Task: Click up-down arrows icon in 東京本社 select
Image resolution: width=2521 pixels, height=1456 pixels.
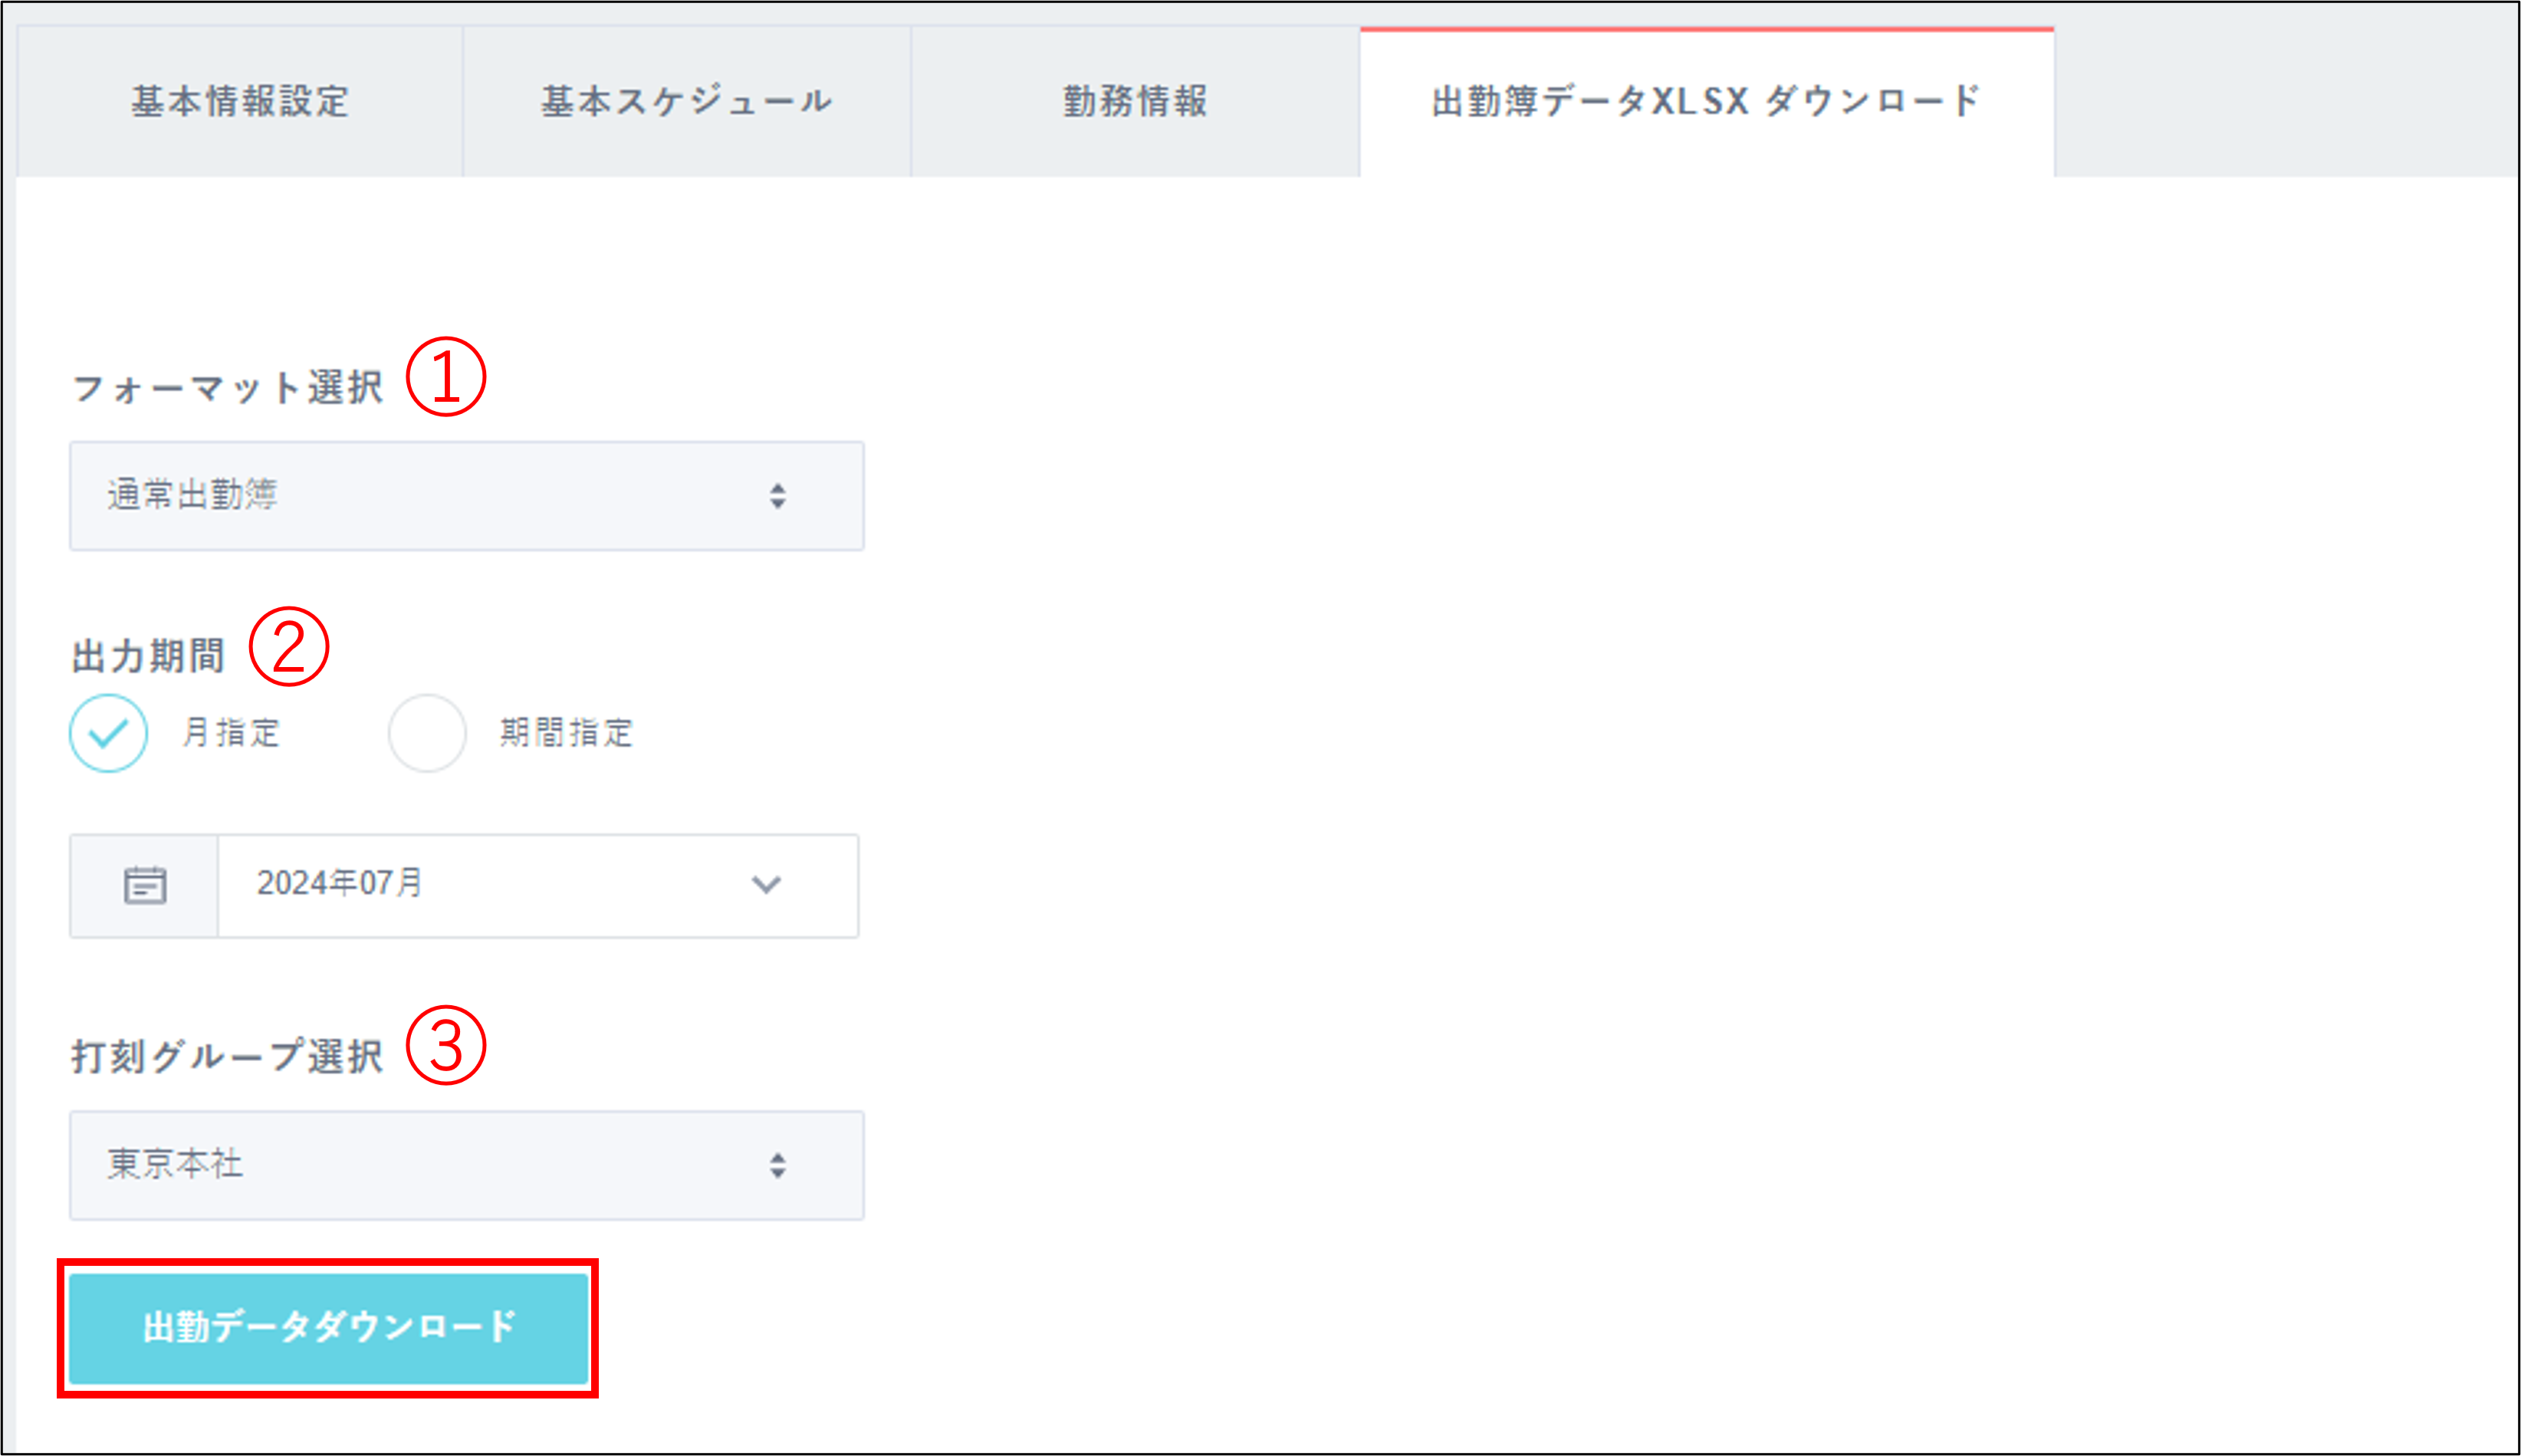Action: point(777,1165)
